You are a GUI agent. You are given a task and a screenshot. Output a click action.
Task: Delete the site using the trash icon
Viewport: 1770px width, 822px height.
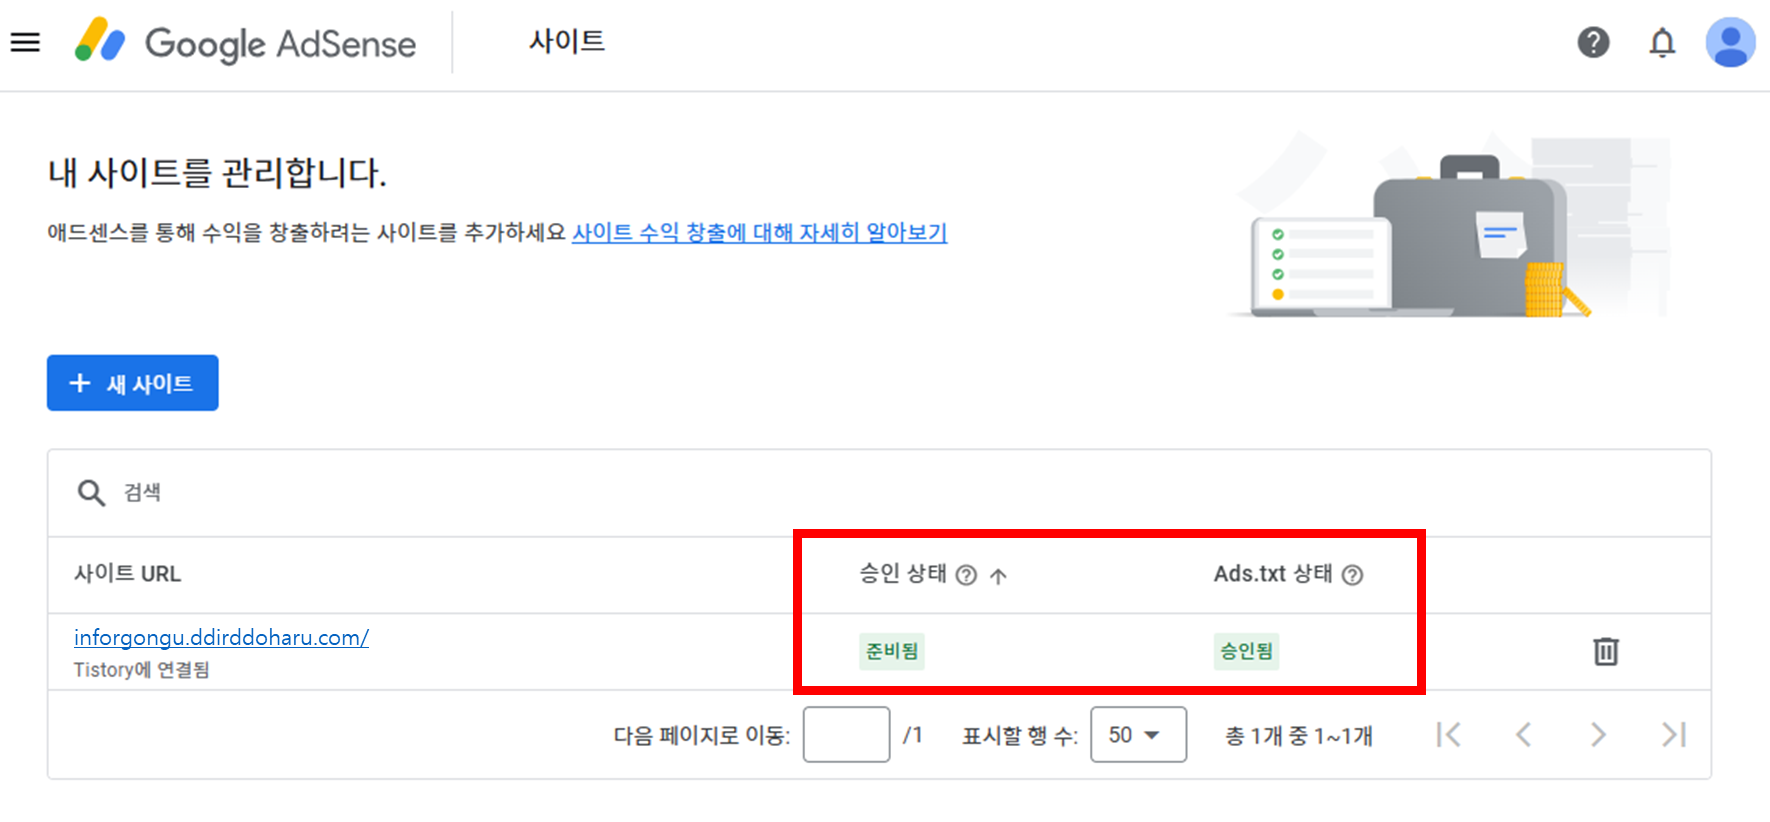pyautogui.click(x=1607, y=651)
